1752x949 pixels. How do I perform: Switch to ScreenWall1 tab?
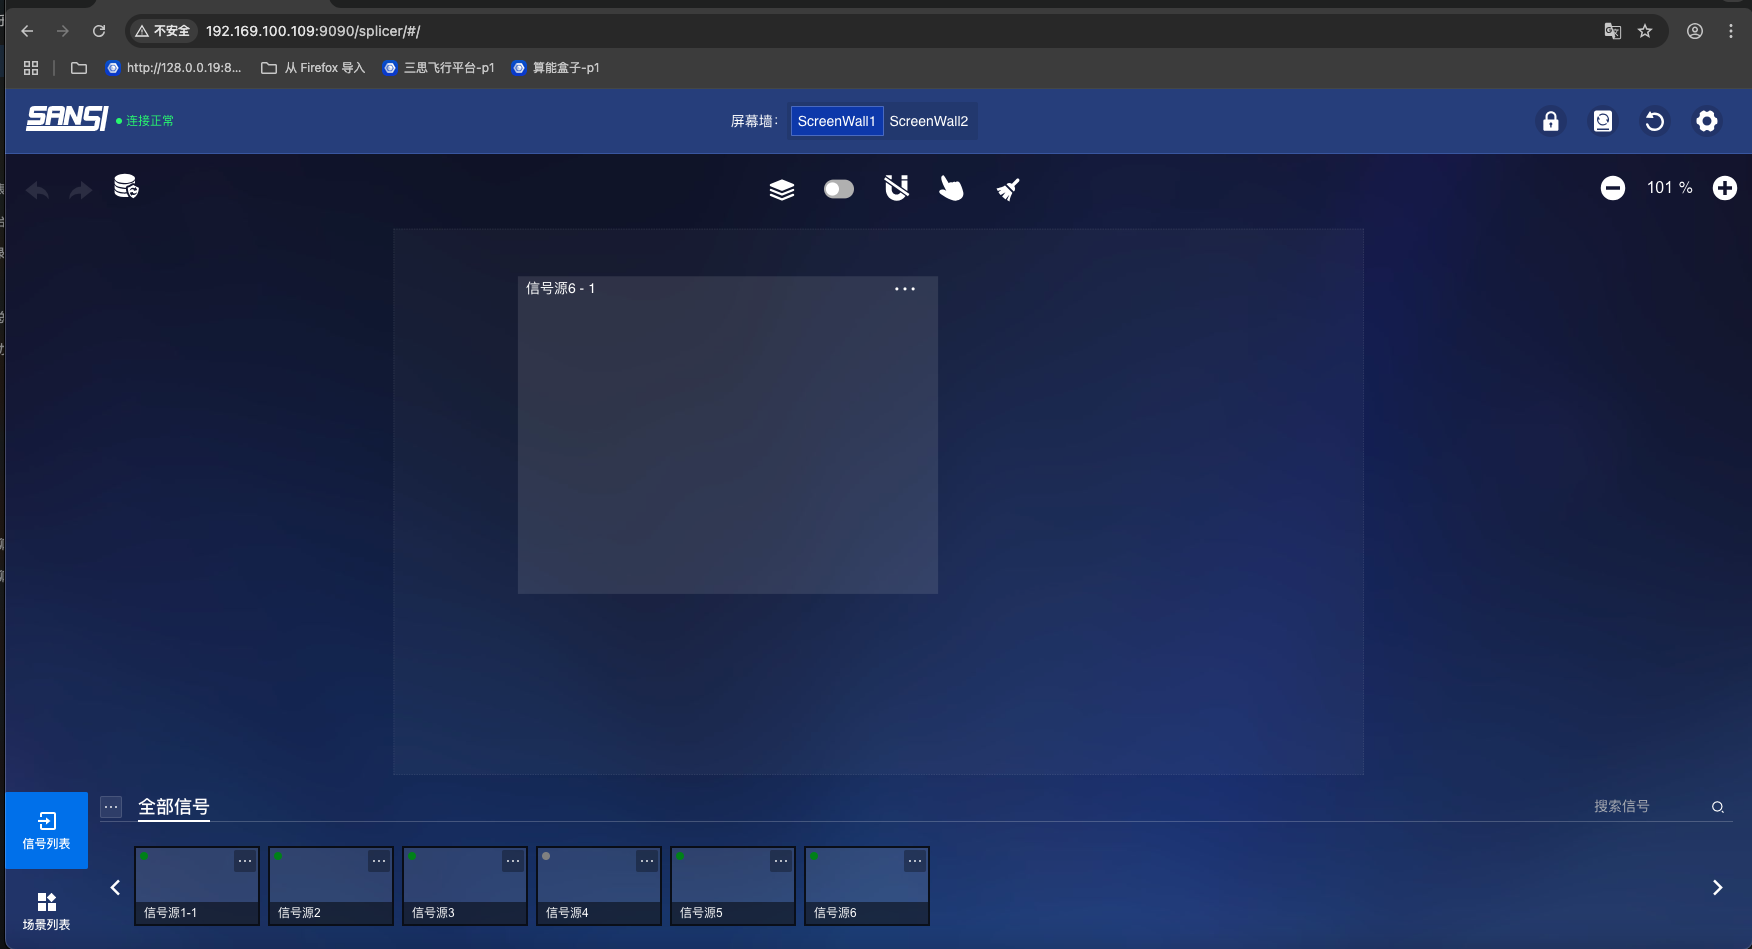(837, 121)
